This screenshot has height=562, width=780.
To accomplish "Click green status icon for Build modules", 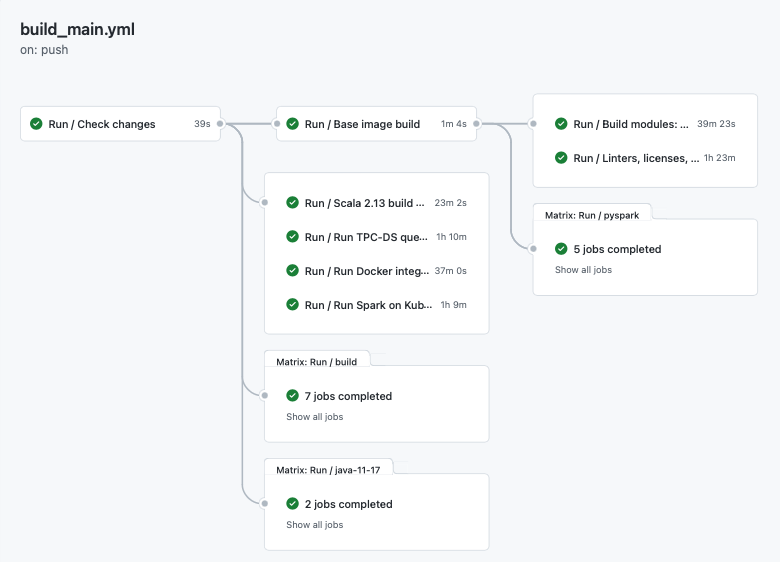I will click(561, 124).
